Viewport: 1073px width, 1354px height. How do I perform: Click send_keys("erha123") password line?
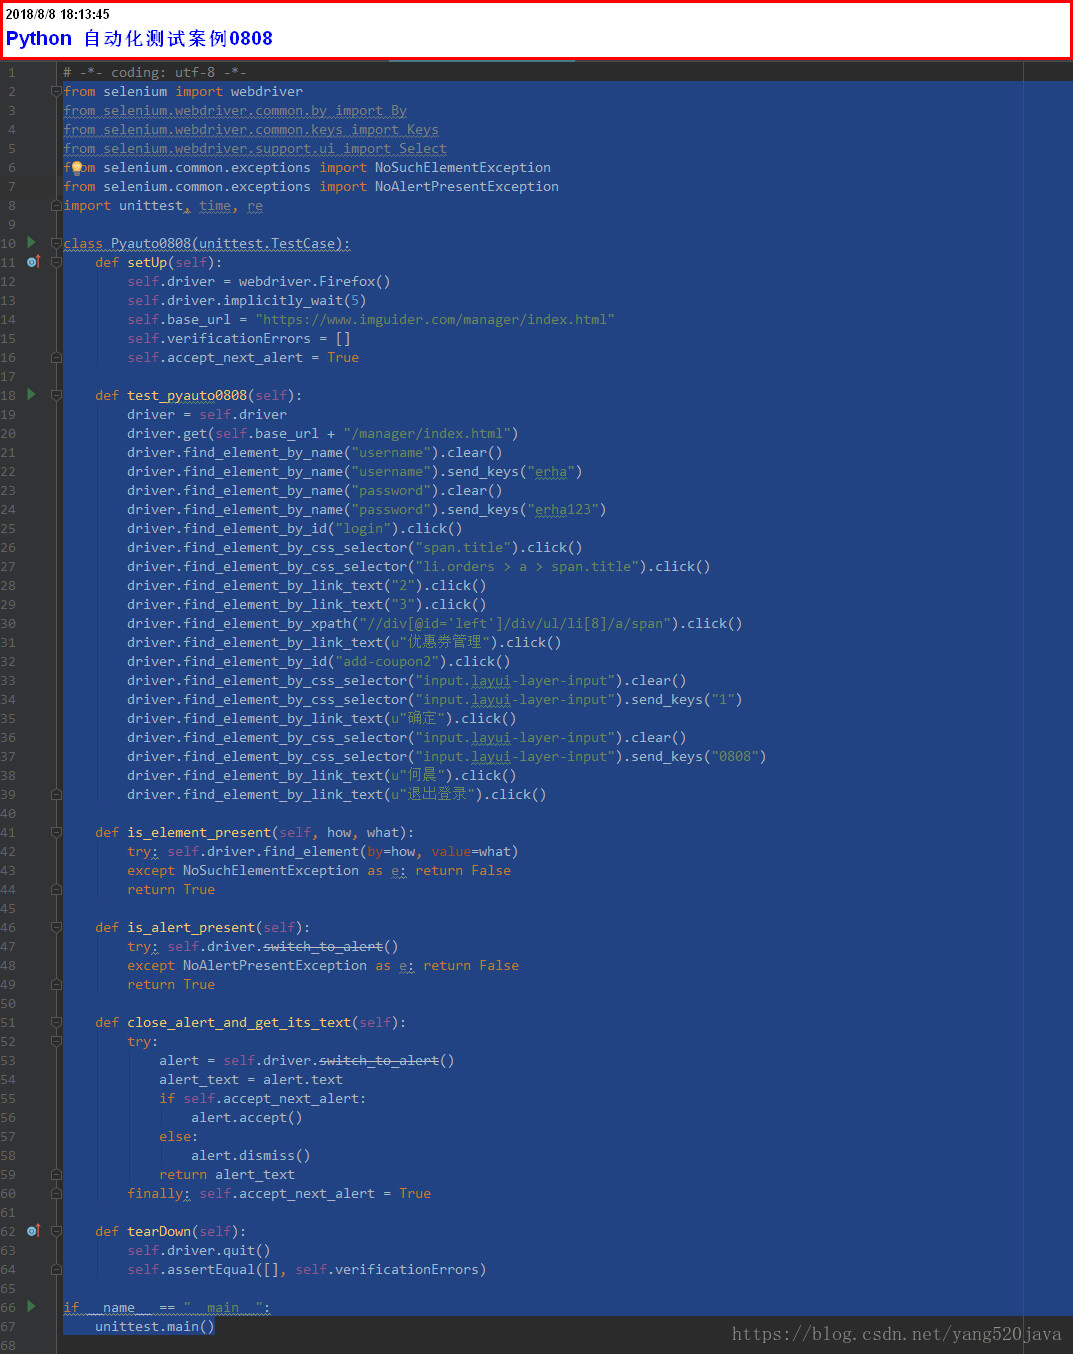(x=367, y=509)
